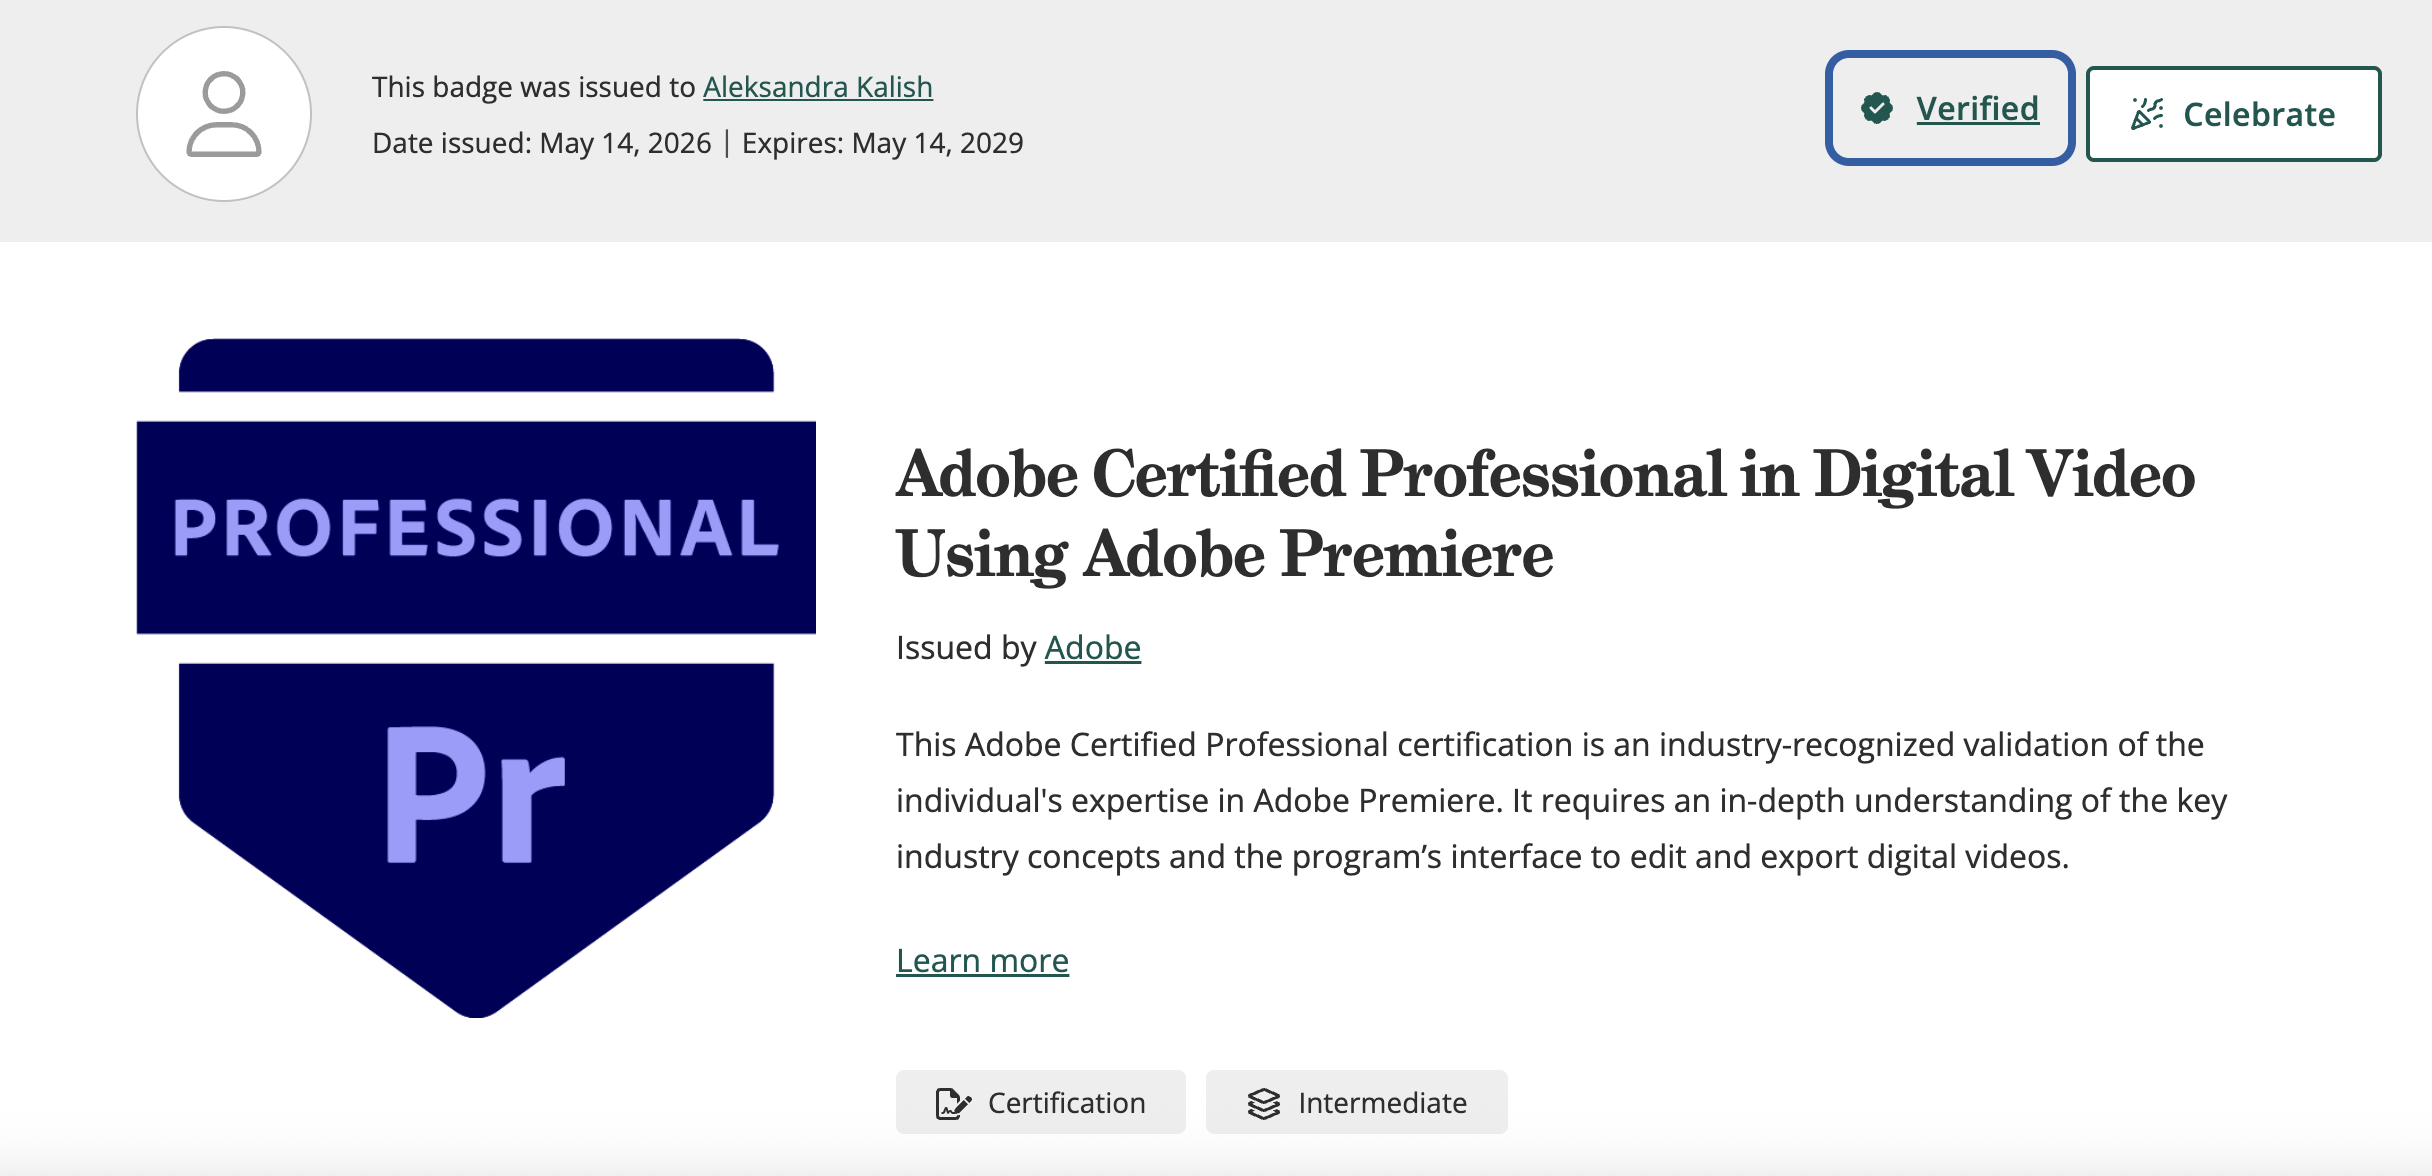This screenshot has width=2432, height=1176.
Task: Click the Date issued: May 14, 2026 text
Action: [x=541, y=143]
